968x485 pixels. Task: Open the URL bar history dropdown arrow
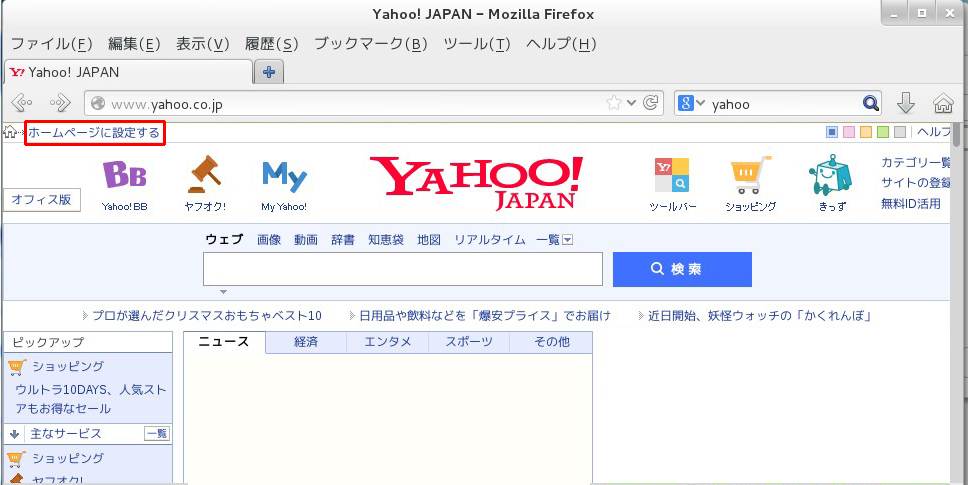[632, 103]
